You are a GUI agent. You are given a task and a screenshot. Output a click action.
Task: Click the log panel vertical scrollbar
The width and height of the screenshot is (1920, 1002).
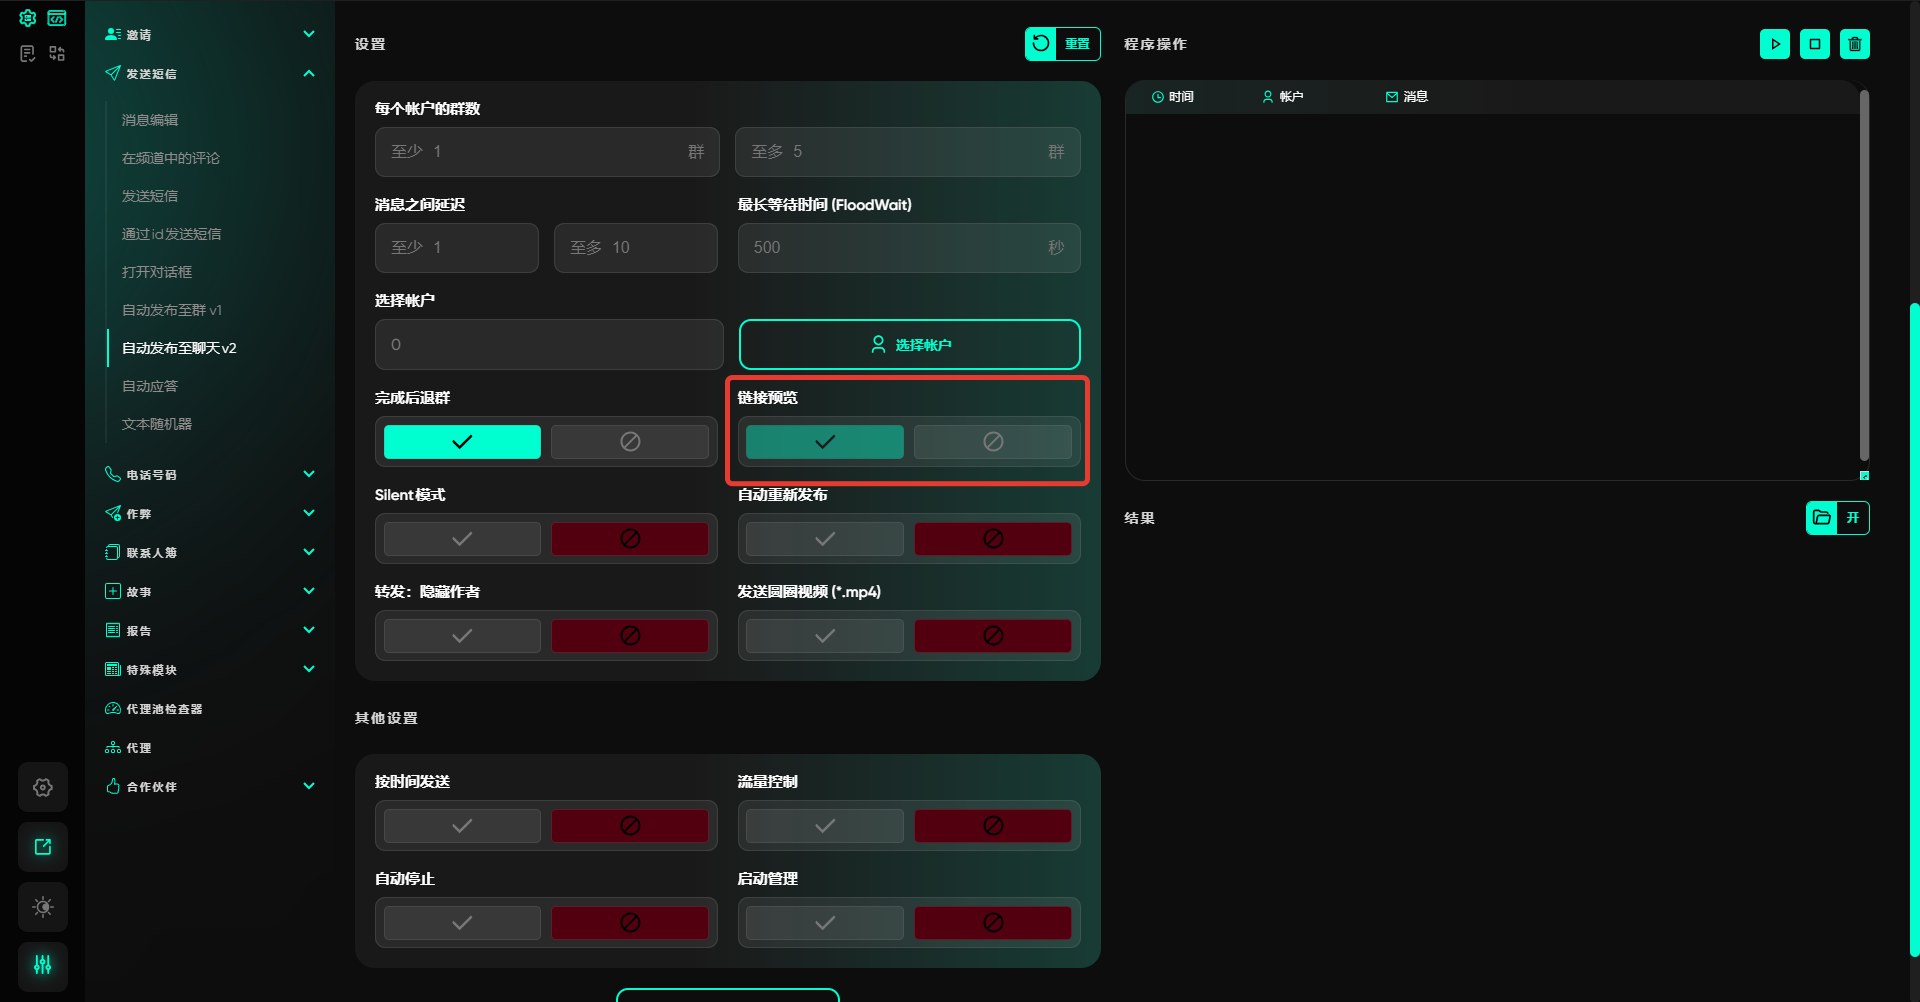pos(1863,275)
